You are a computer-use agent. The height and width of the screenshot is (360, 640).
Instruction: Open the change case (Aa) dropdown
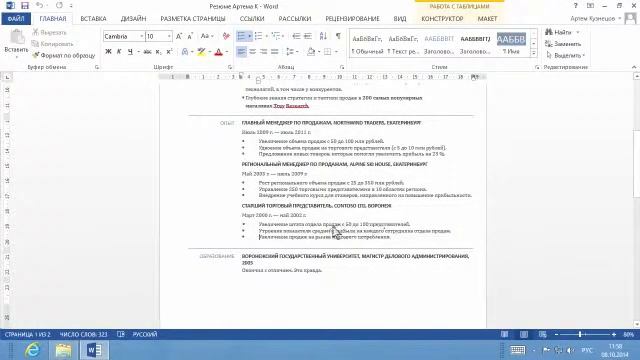[x=207, y=36]
